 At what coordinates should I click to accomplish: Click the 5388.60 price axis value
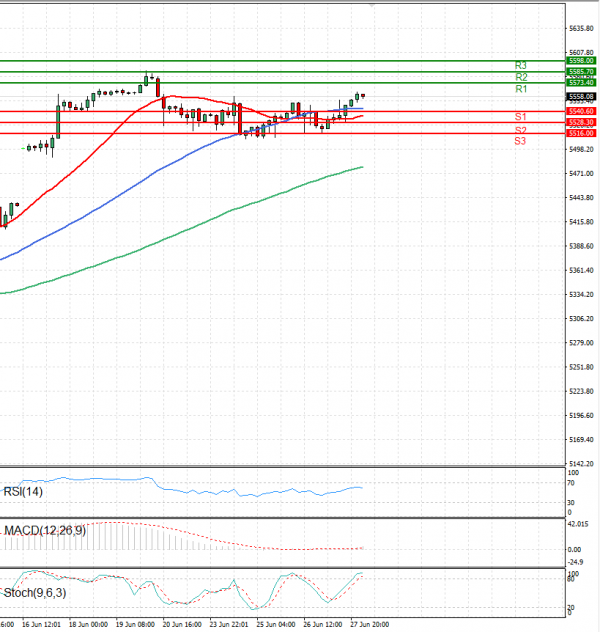pyautogui.click(x=581, y=246)
